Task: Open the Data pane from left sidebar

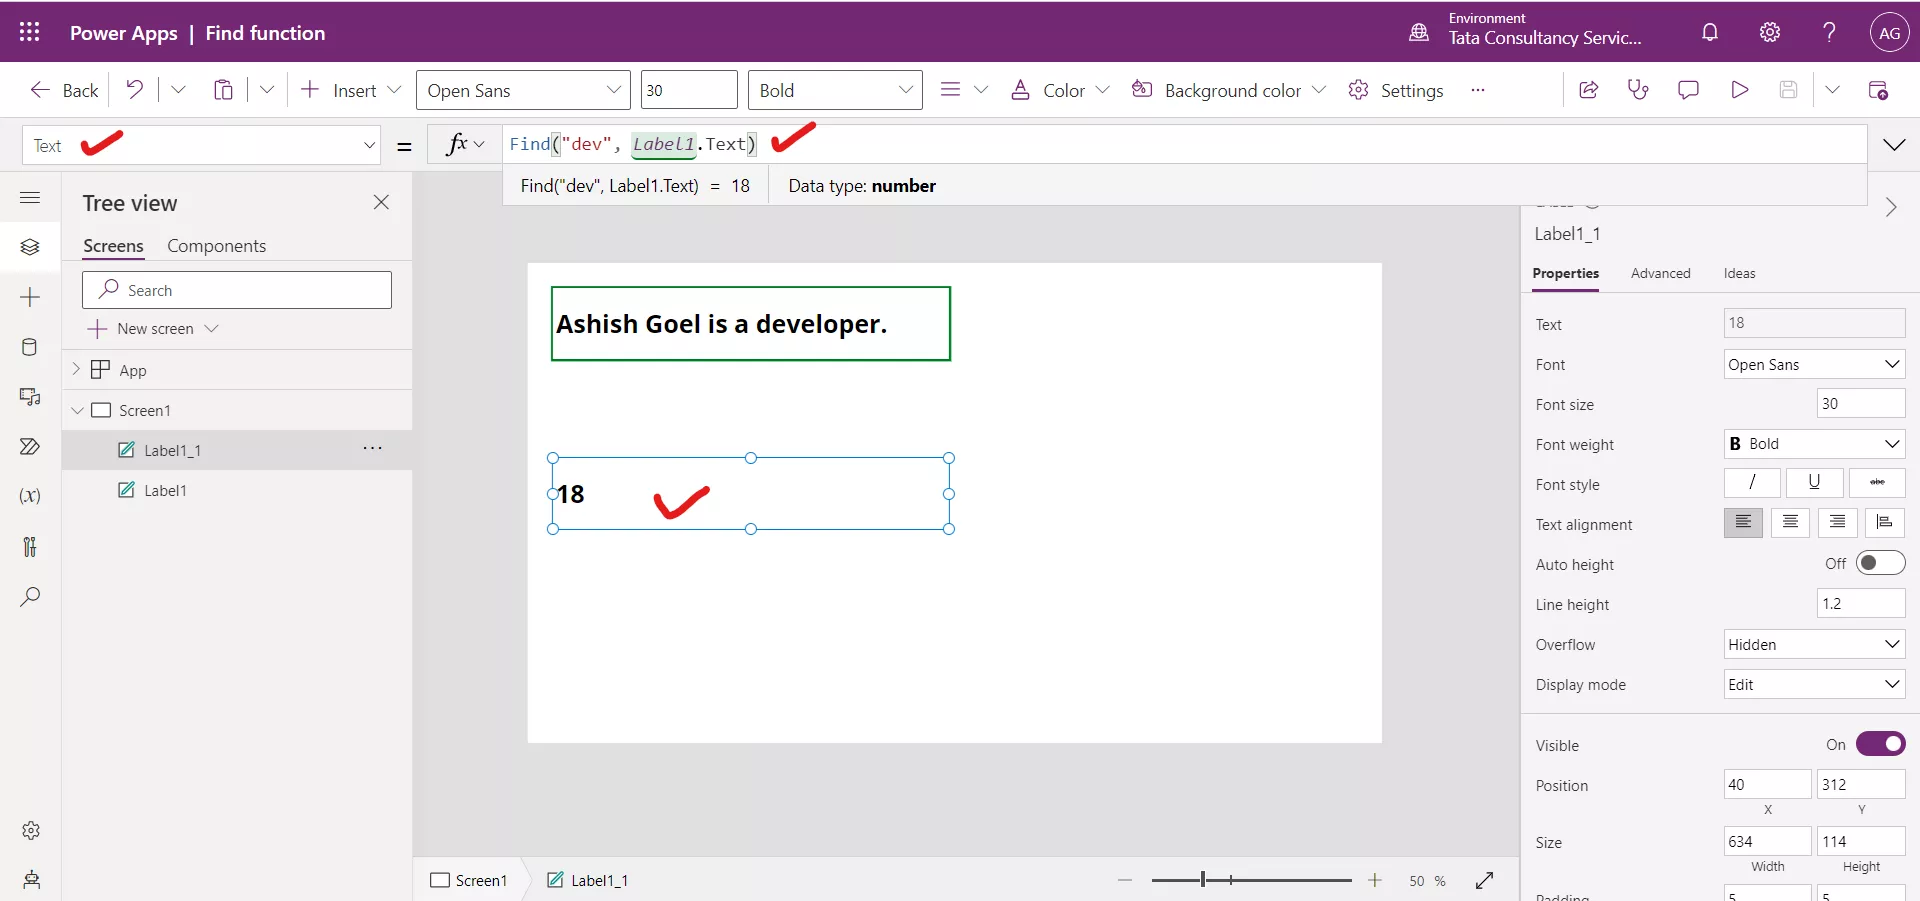Action: pyautogui.click(x=30, y=347)
